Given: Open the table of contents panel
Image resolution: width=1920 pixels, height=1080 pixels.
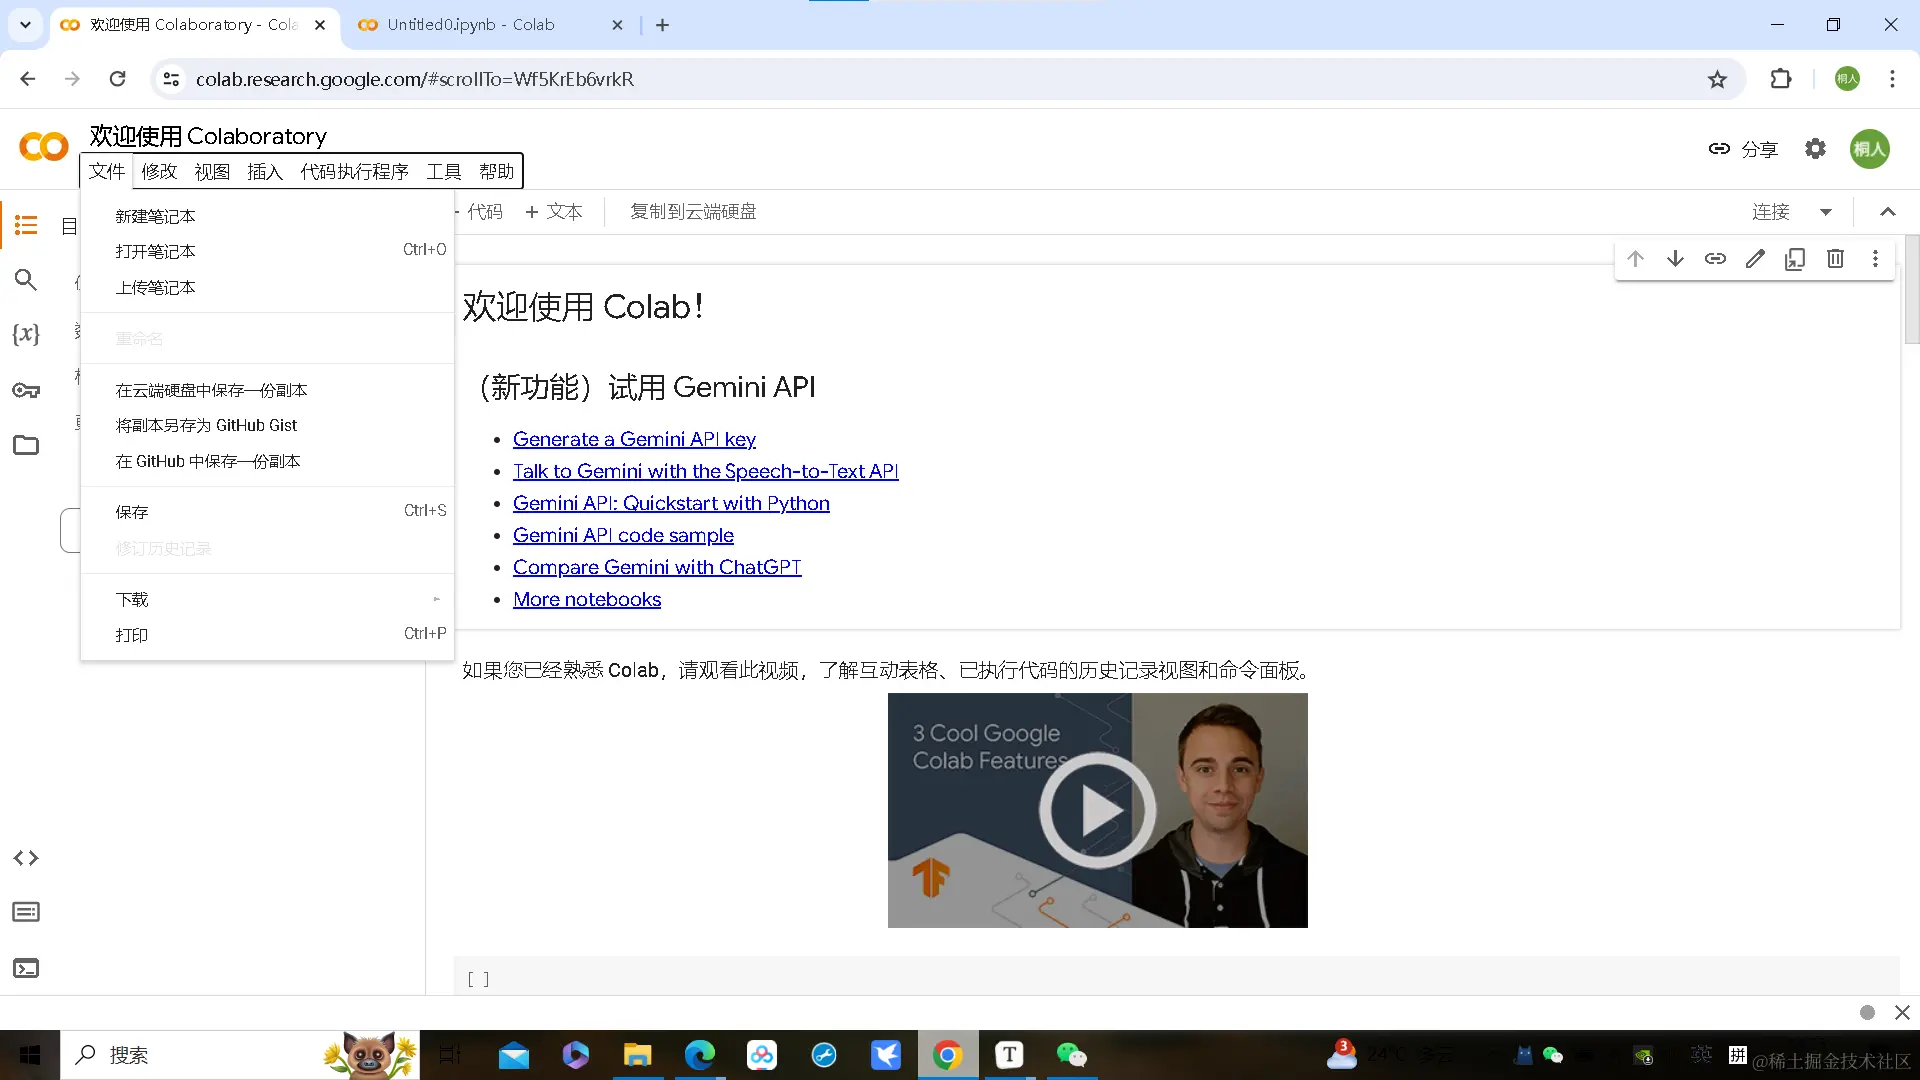Looking at the screenshot, I should [26, 225].
